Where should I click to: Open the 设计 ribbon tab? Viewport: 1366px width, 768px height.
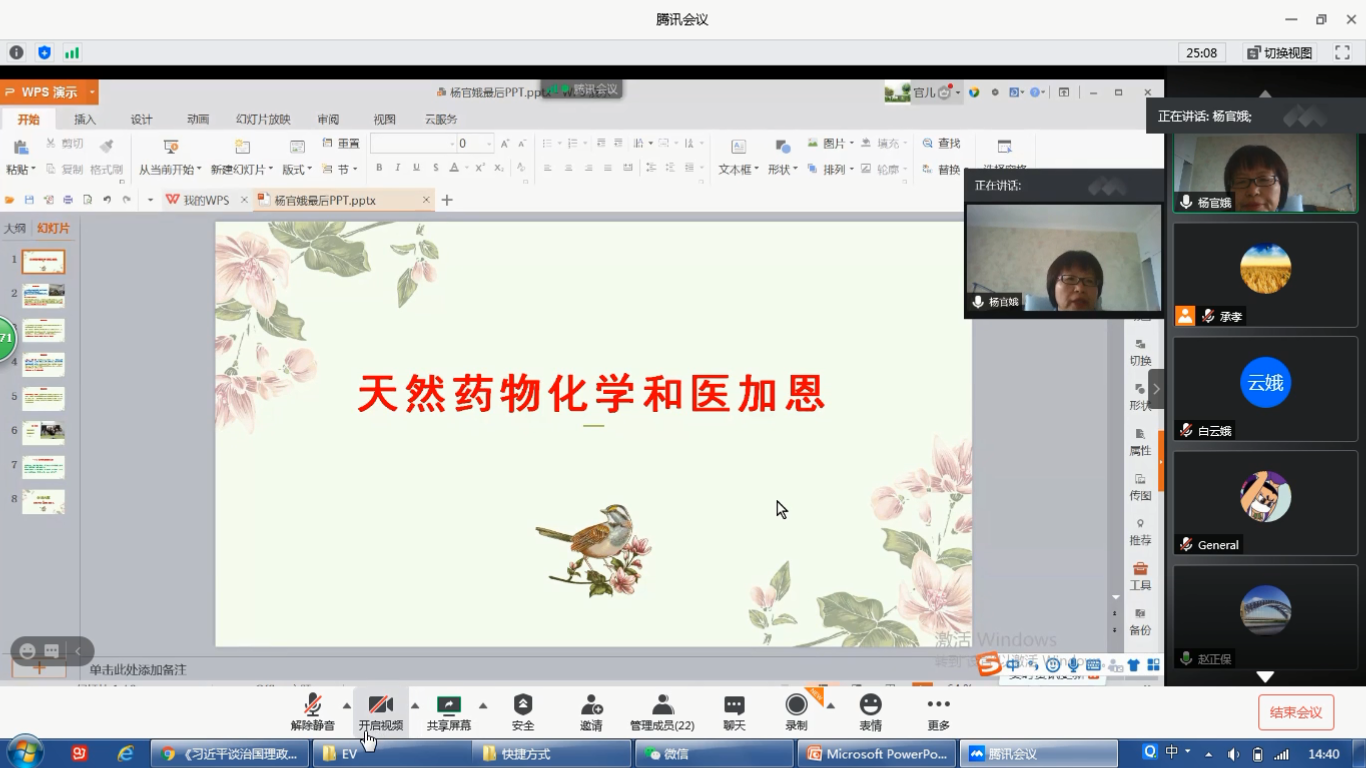[x=142, y=119]
